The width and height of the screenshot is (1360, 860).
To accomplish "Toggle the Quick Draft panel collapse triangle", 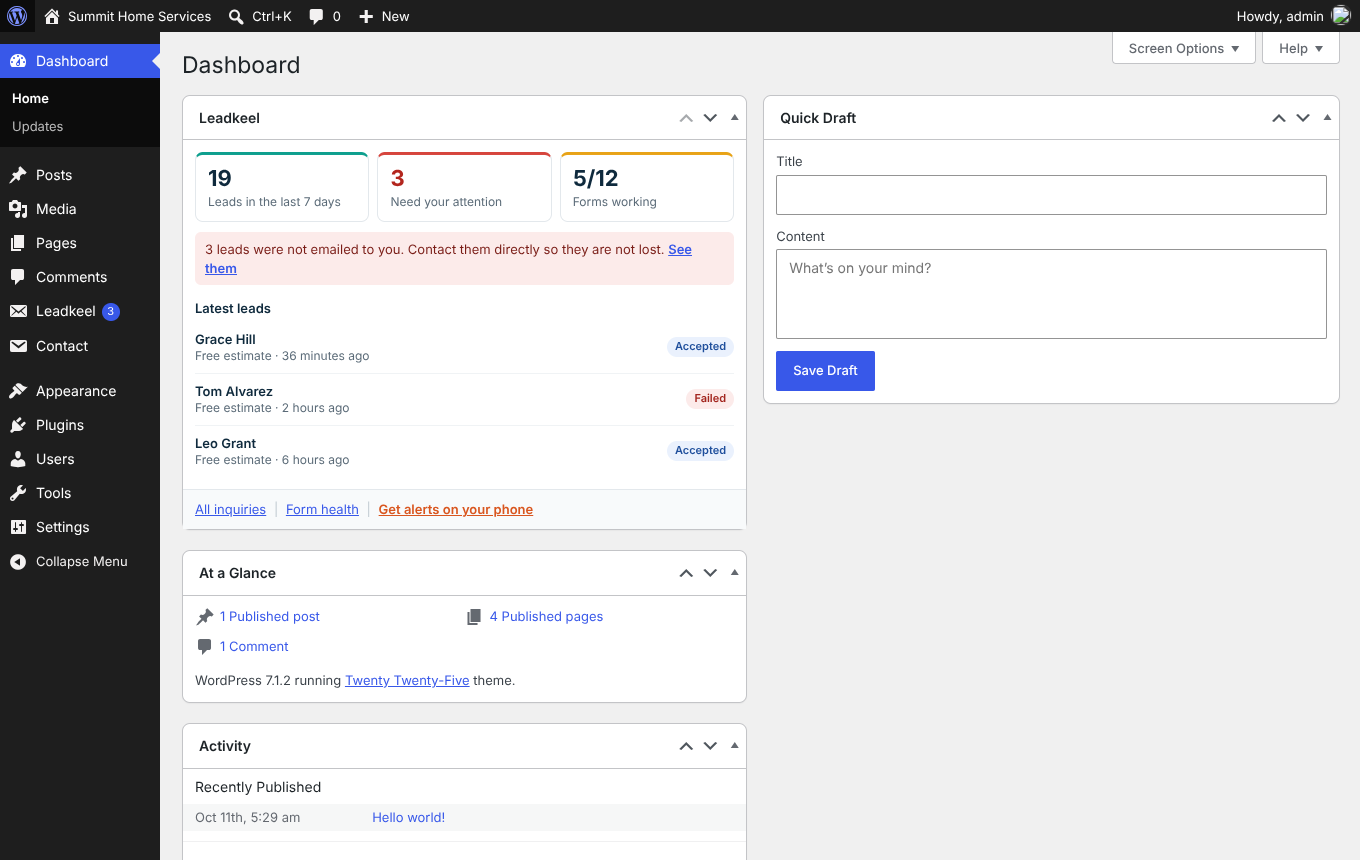I will [x=1327, y=117].
